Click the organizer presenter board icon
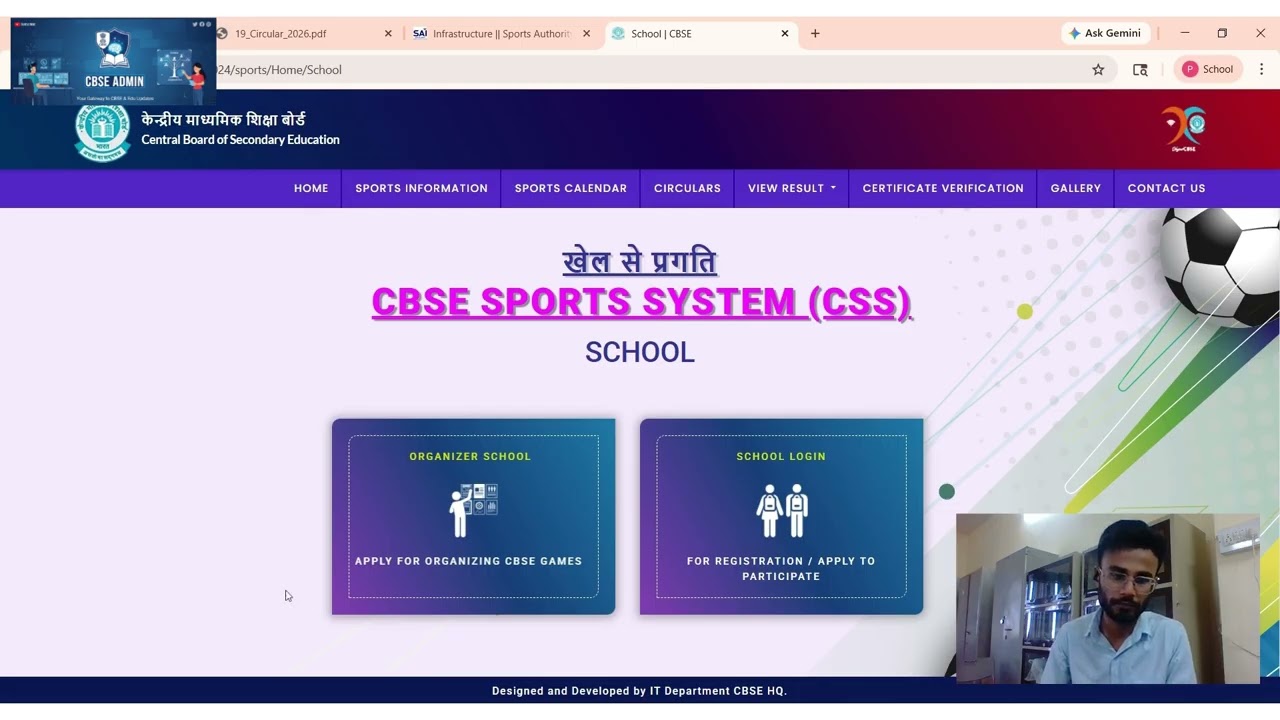 click(473, 510)
